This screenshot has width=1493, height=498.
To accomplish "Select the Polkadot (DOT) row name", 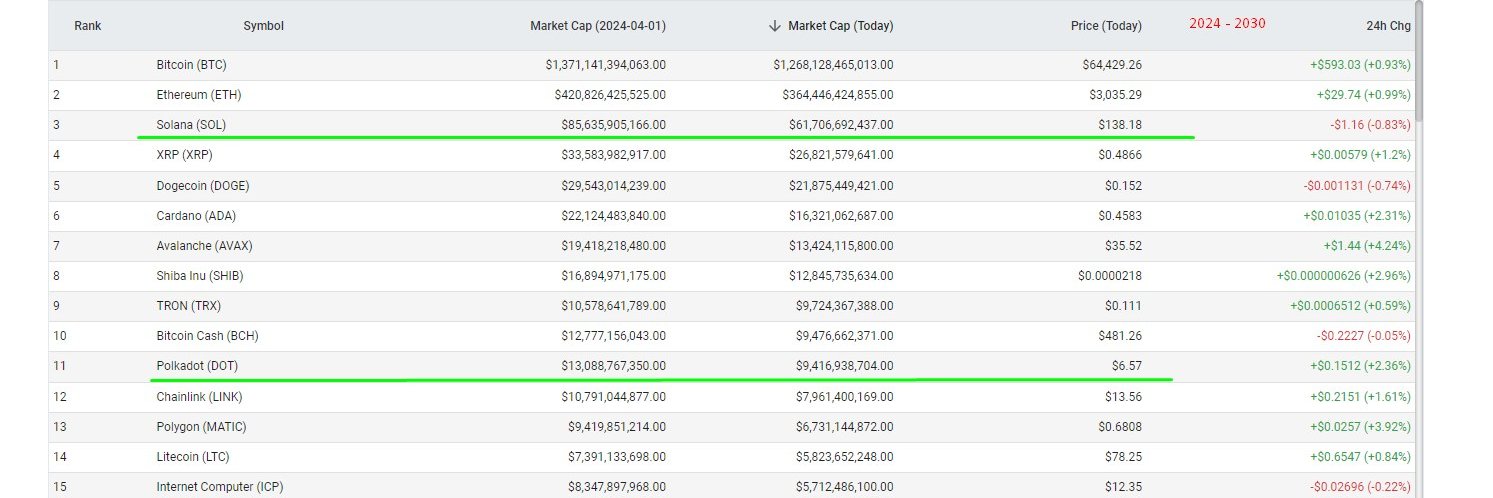I will coord(197,366).
